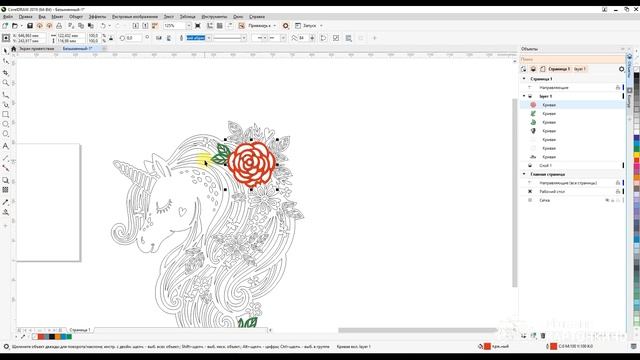Click the yellow swatch in color palette
The height and width of the screenshot is (360, 640).
(636, 155)
